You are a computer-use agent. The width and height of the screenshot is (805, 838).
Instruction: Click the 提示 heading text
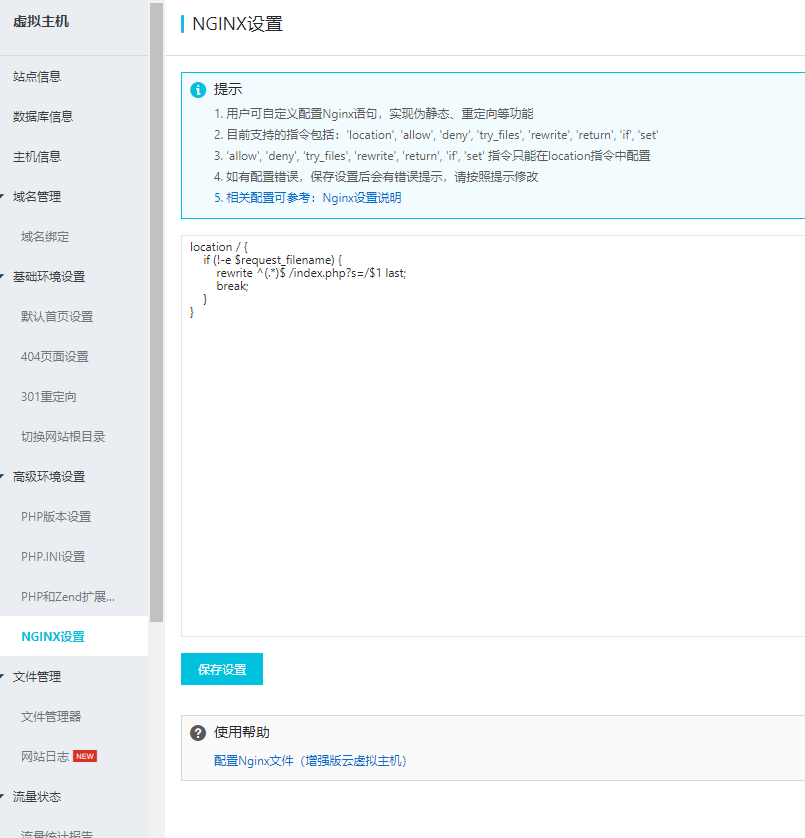pyautogui.click(x=228, y=89)
